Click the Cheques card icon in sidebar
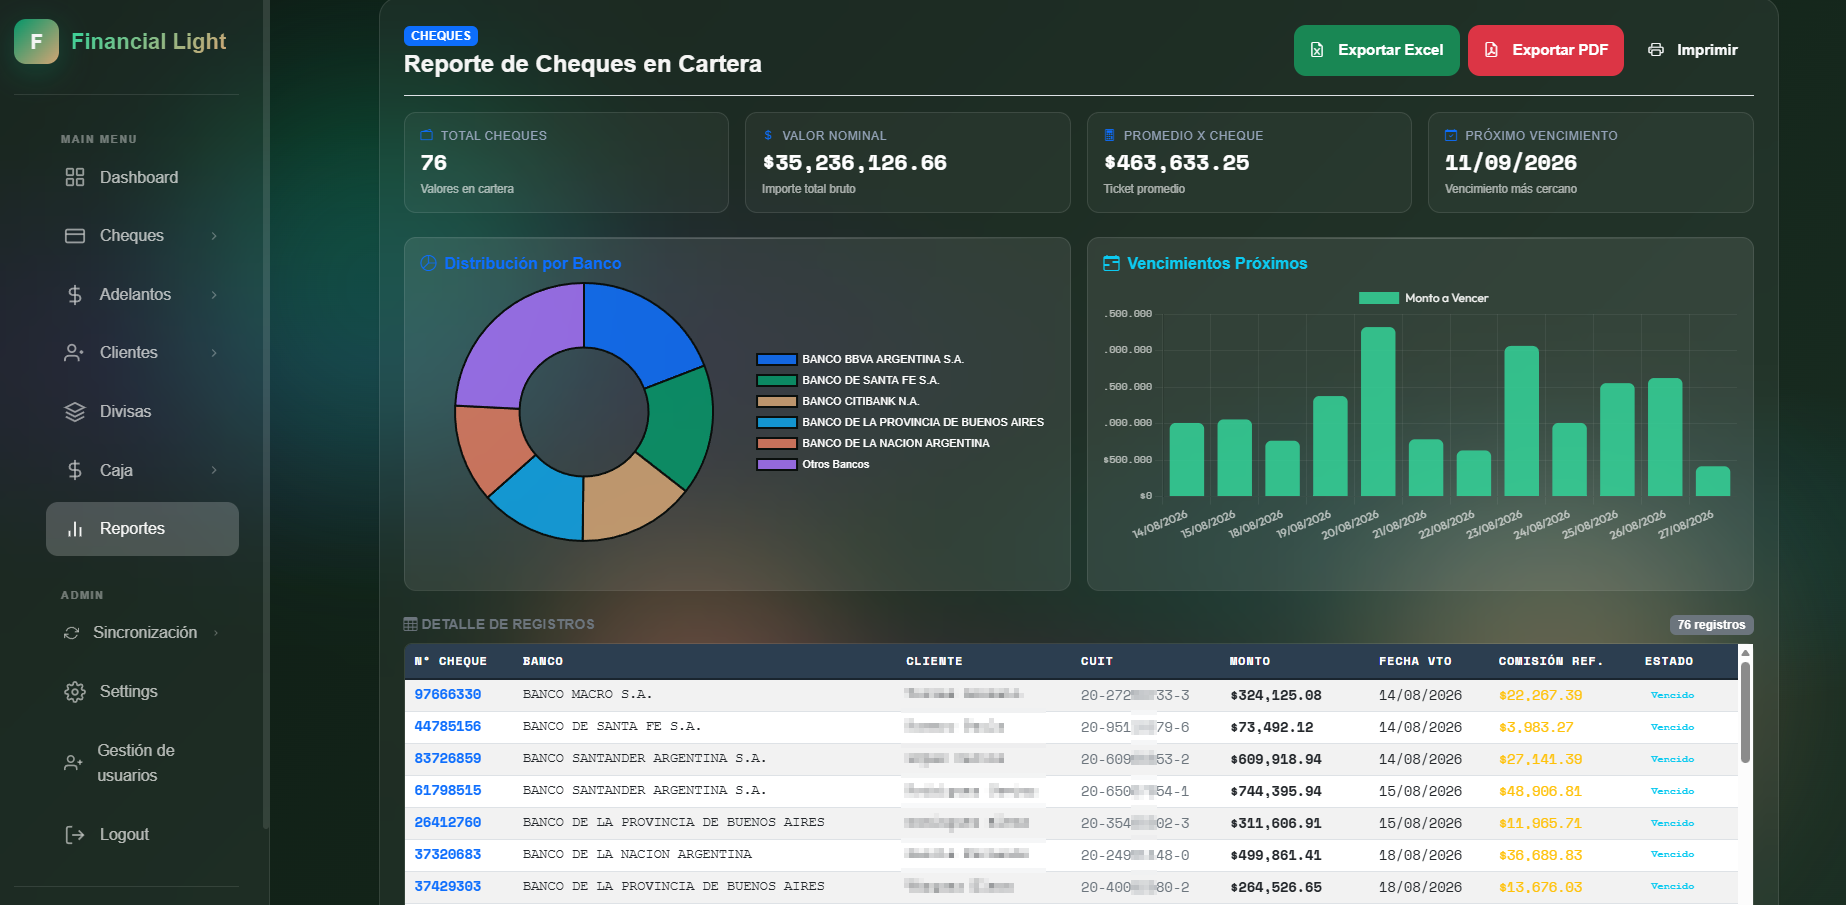Viewport: 1846px width, 905px height. (x=75, y=236)
